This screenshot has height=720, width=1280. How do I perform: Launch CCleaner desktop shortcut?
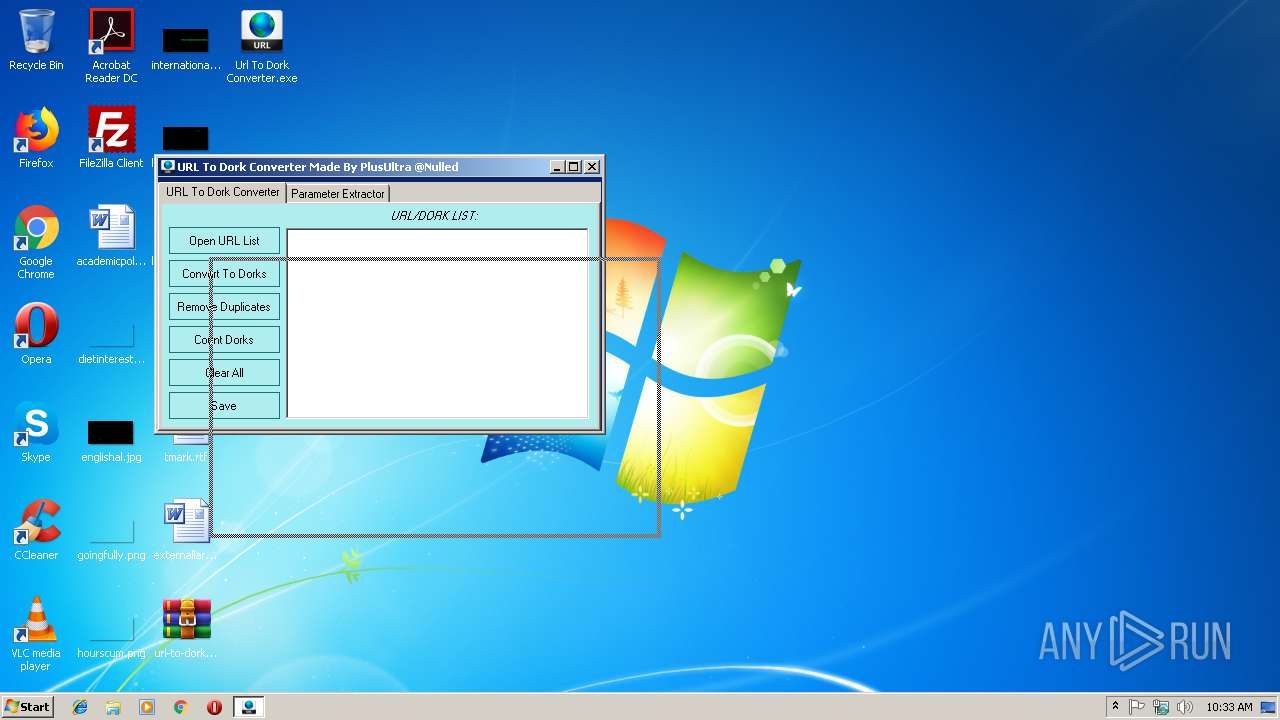36,530
